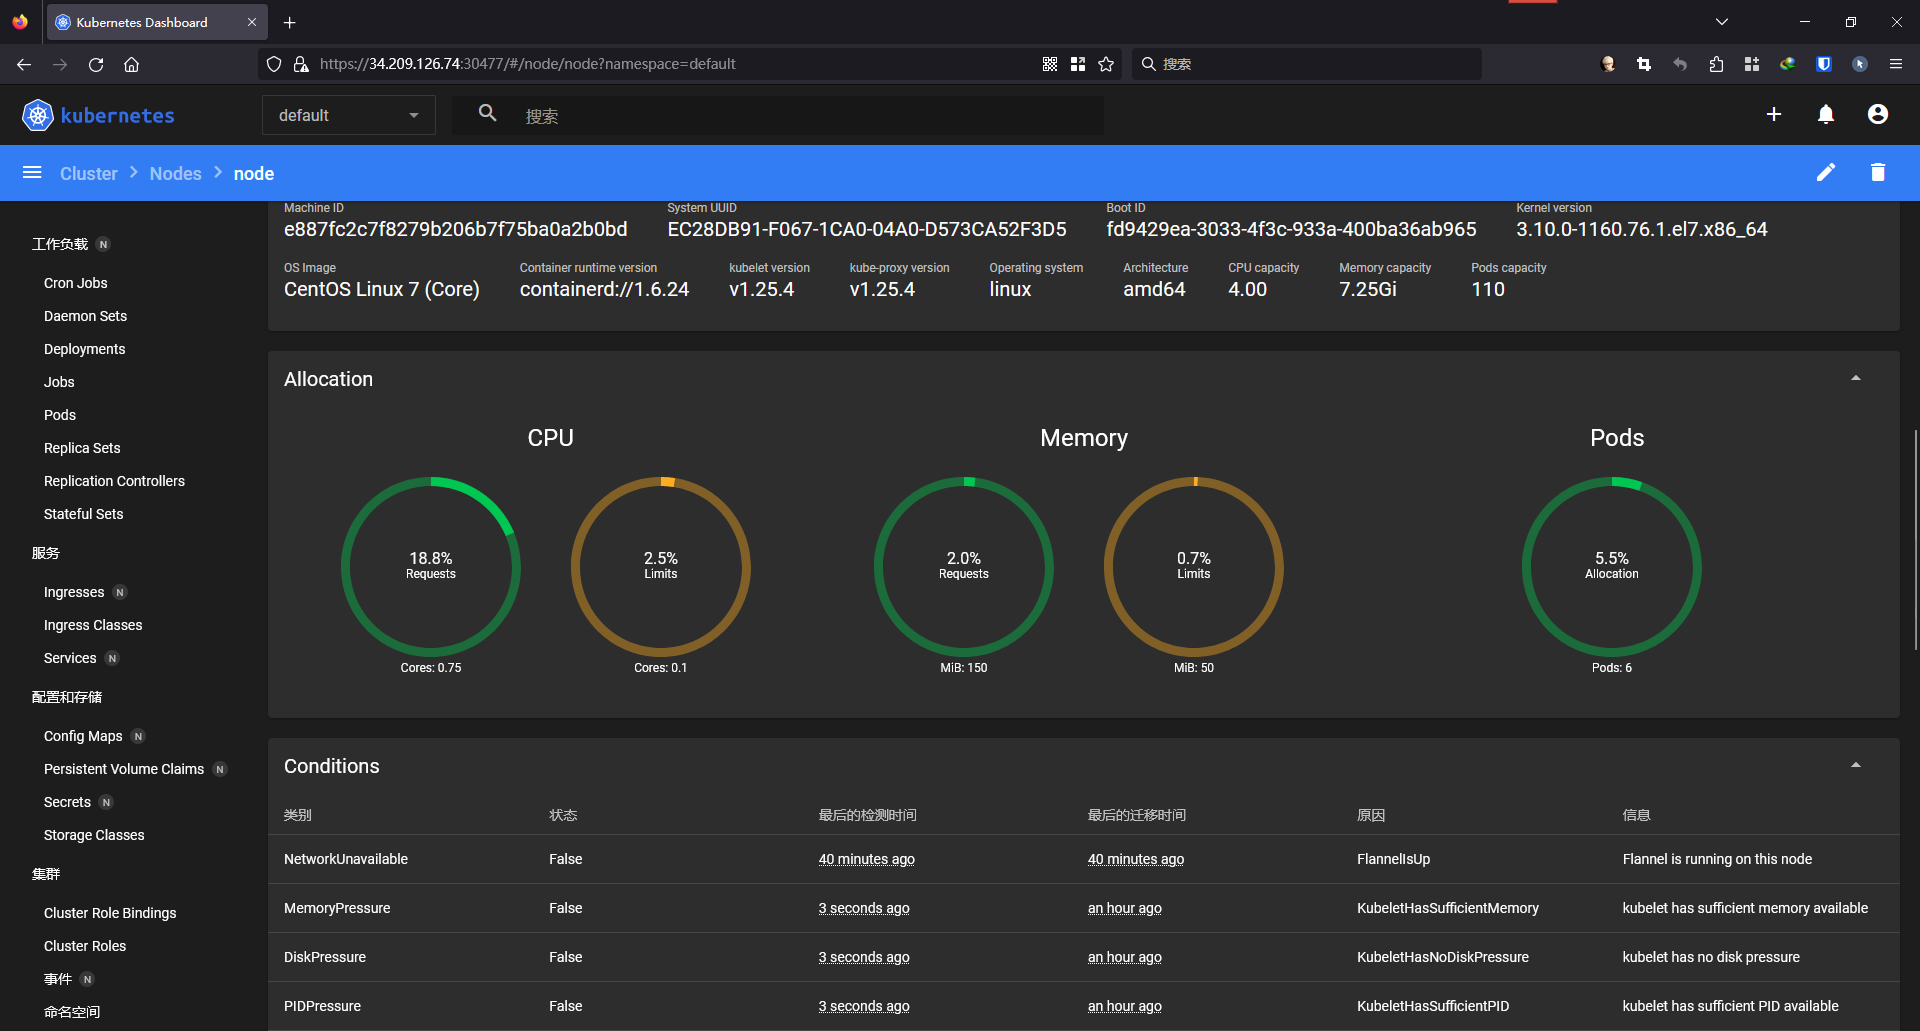1920x1031 pixels.
Task: Click the KubeletHasSufficientPID reason
Action: [1433, 1006]
